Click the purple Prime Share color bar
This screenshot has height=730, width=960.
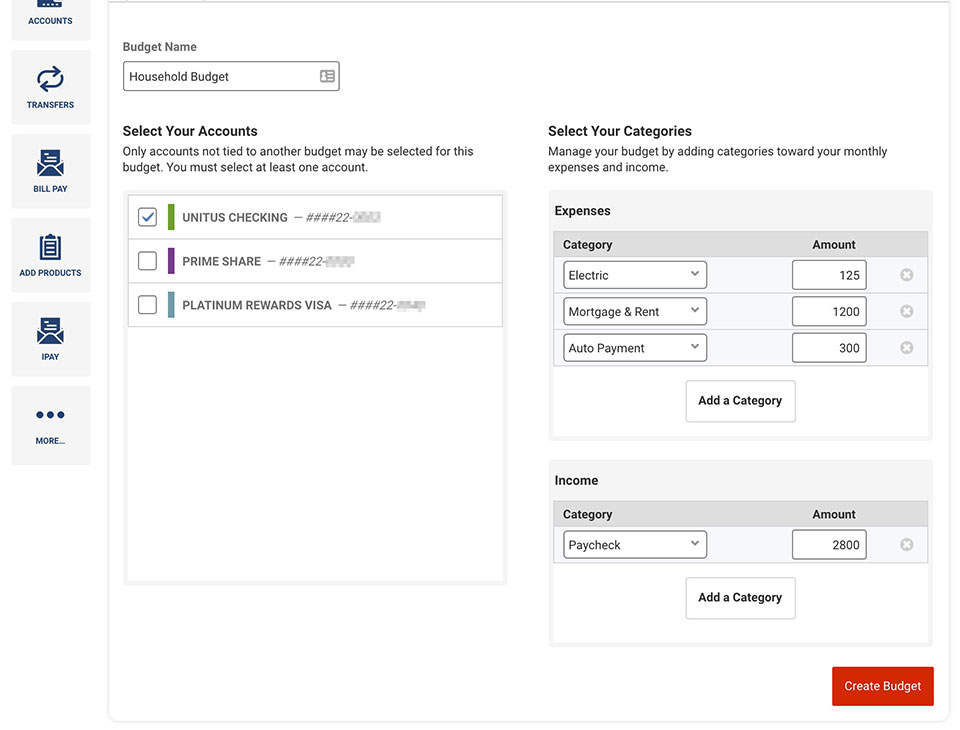[x=171, y=261]
